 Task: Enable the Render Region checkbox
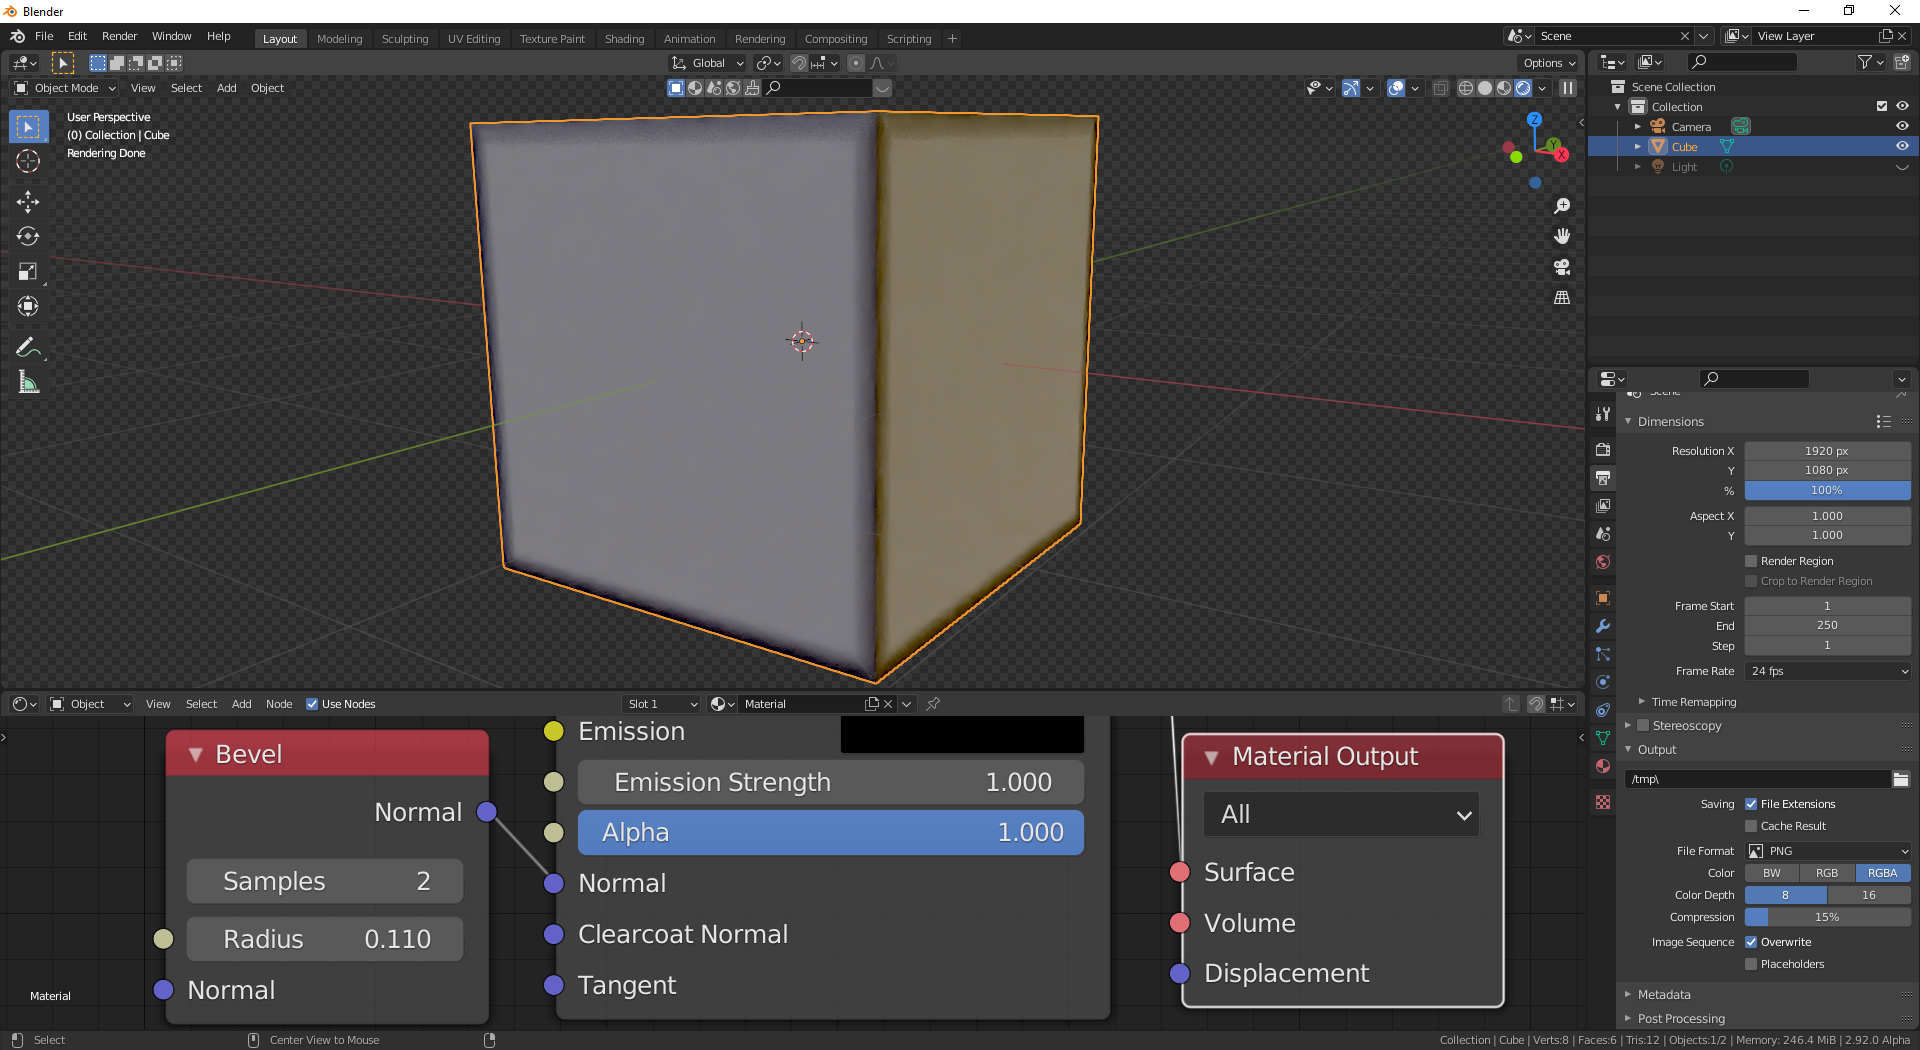[x=1751, y=561]
